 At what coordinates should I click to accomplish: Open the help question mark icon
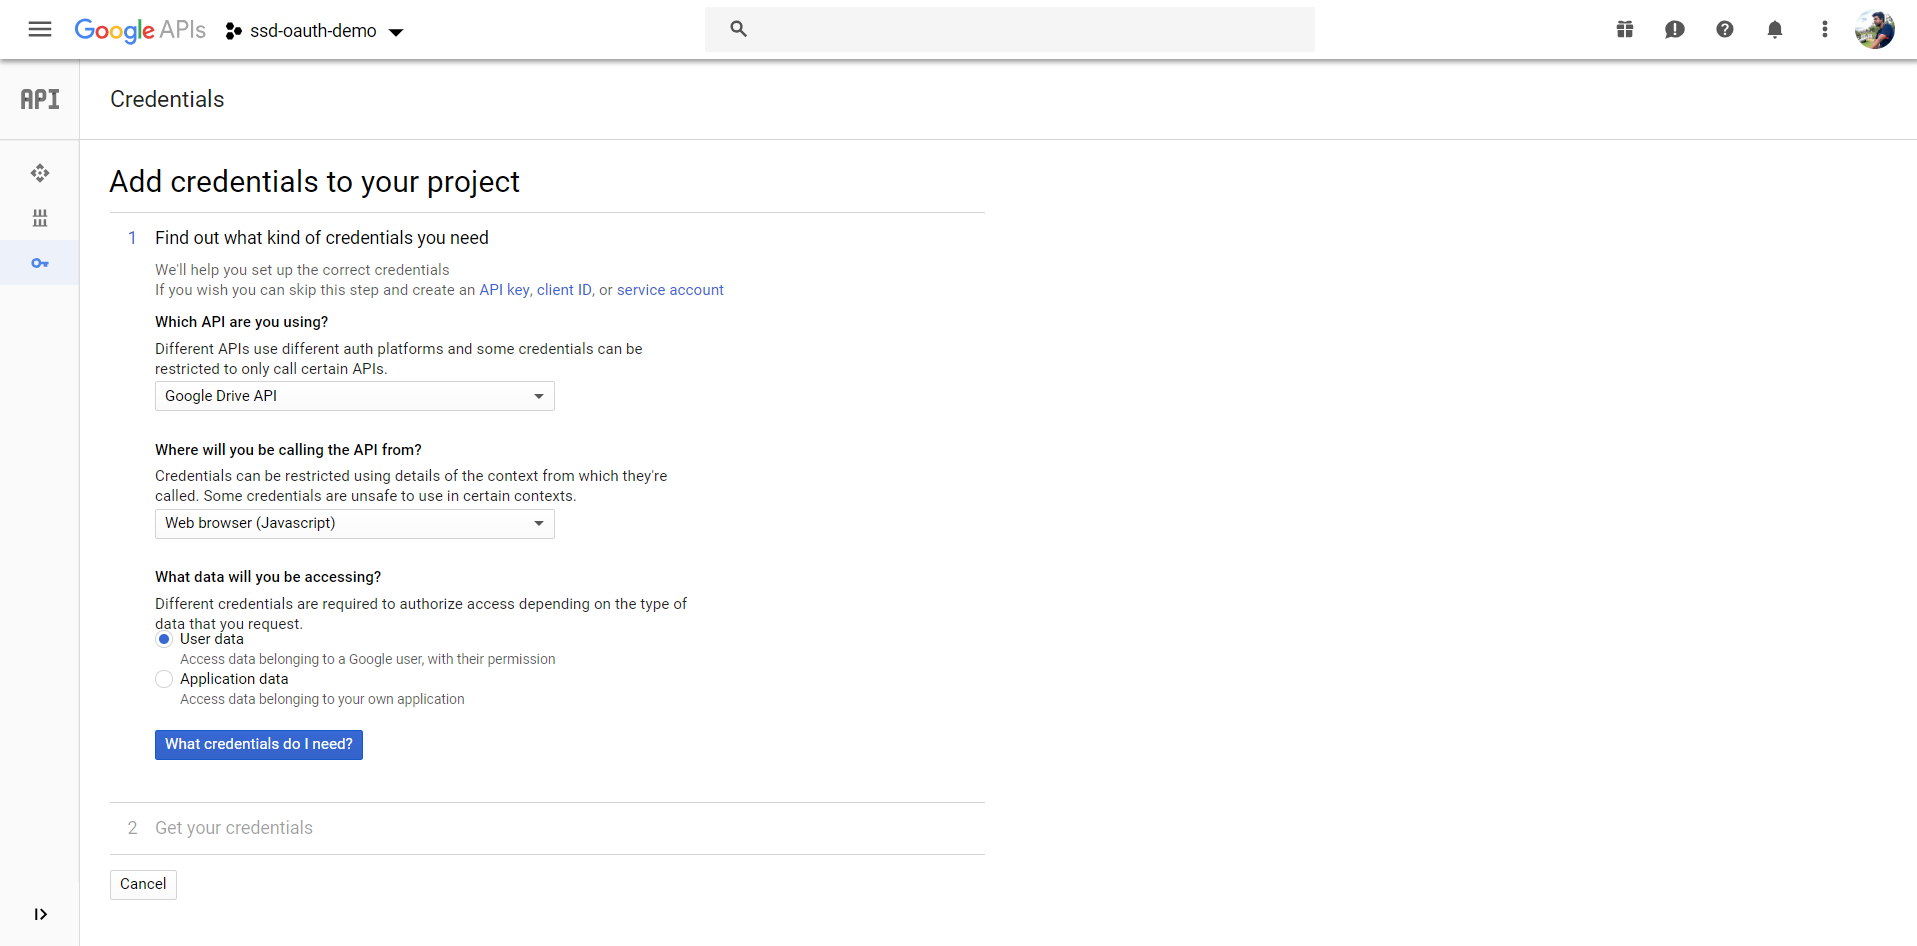tap(1724, 30)
